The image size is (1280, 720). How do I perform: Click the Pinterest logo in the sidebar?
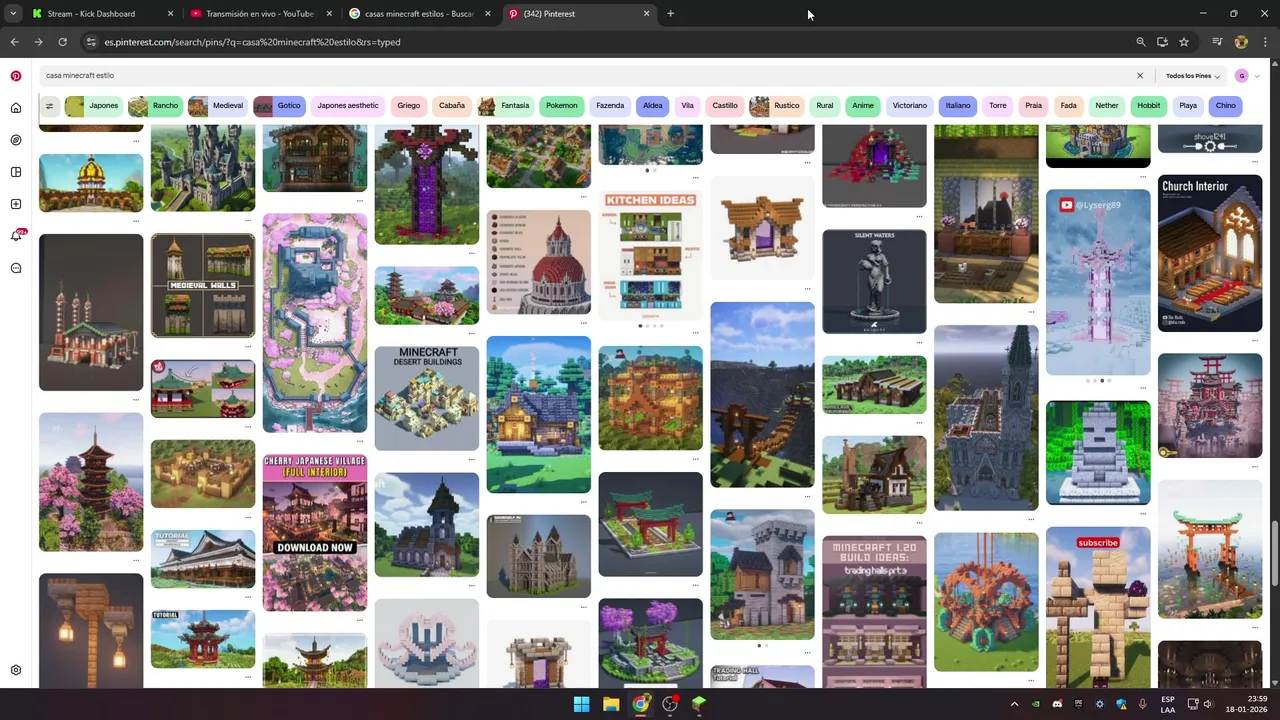coord(16,76)
